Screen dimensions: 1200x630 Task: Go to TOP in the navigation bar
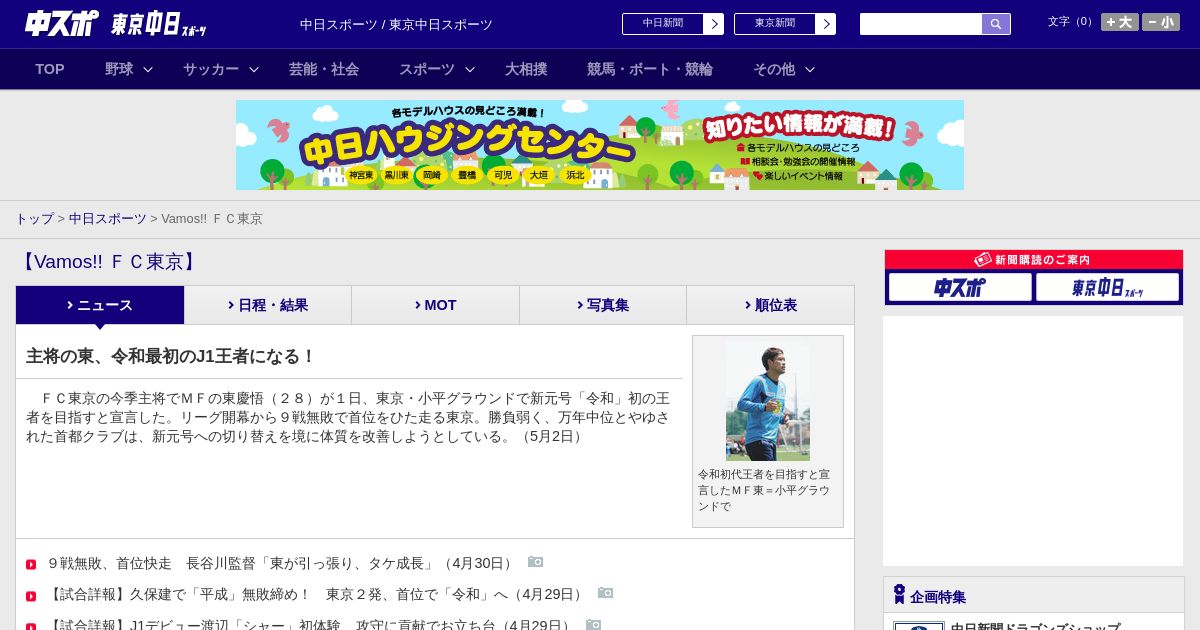coord(50,69)
